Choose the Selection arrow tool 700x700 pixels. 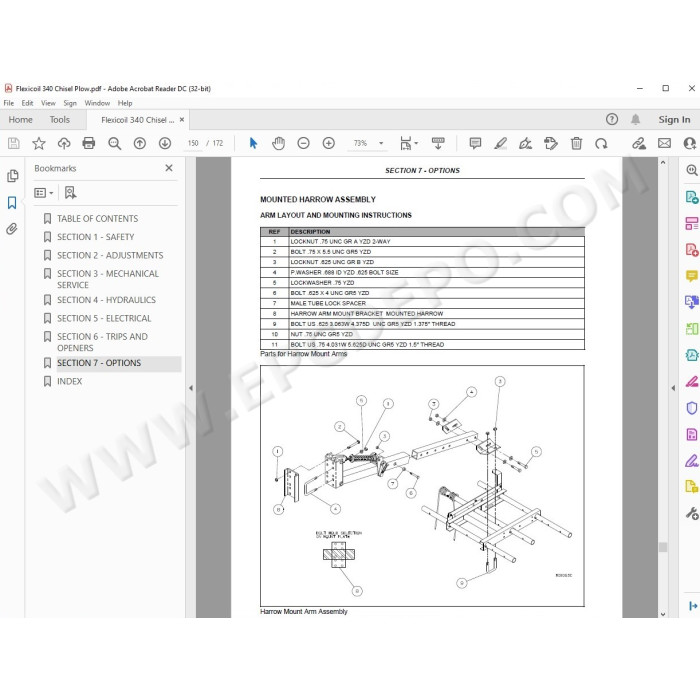tap(253, 143)
